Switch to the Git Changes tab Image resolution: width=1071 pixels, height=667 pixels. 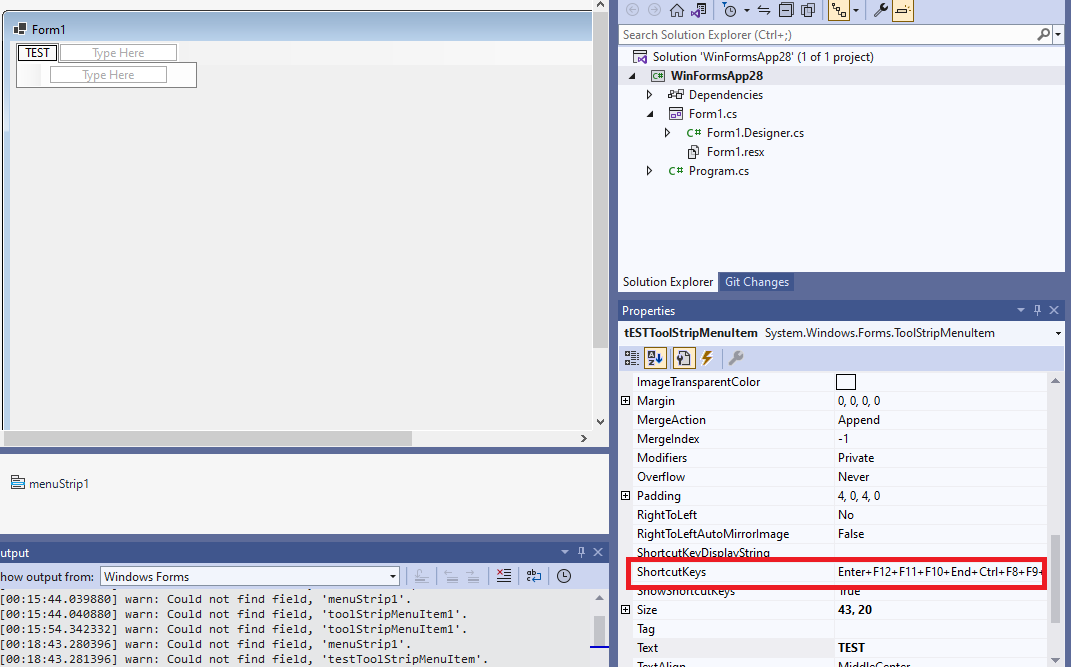(756, 282)
